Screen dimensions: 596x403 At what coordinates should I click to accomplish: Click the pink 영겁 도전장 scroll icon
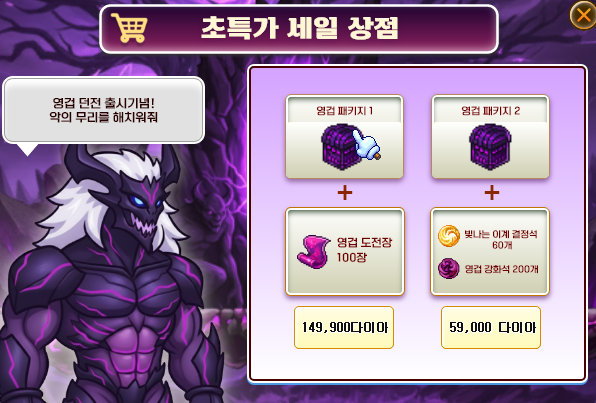coord(313,251)
